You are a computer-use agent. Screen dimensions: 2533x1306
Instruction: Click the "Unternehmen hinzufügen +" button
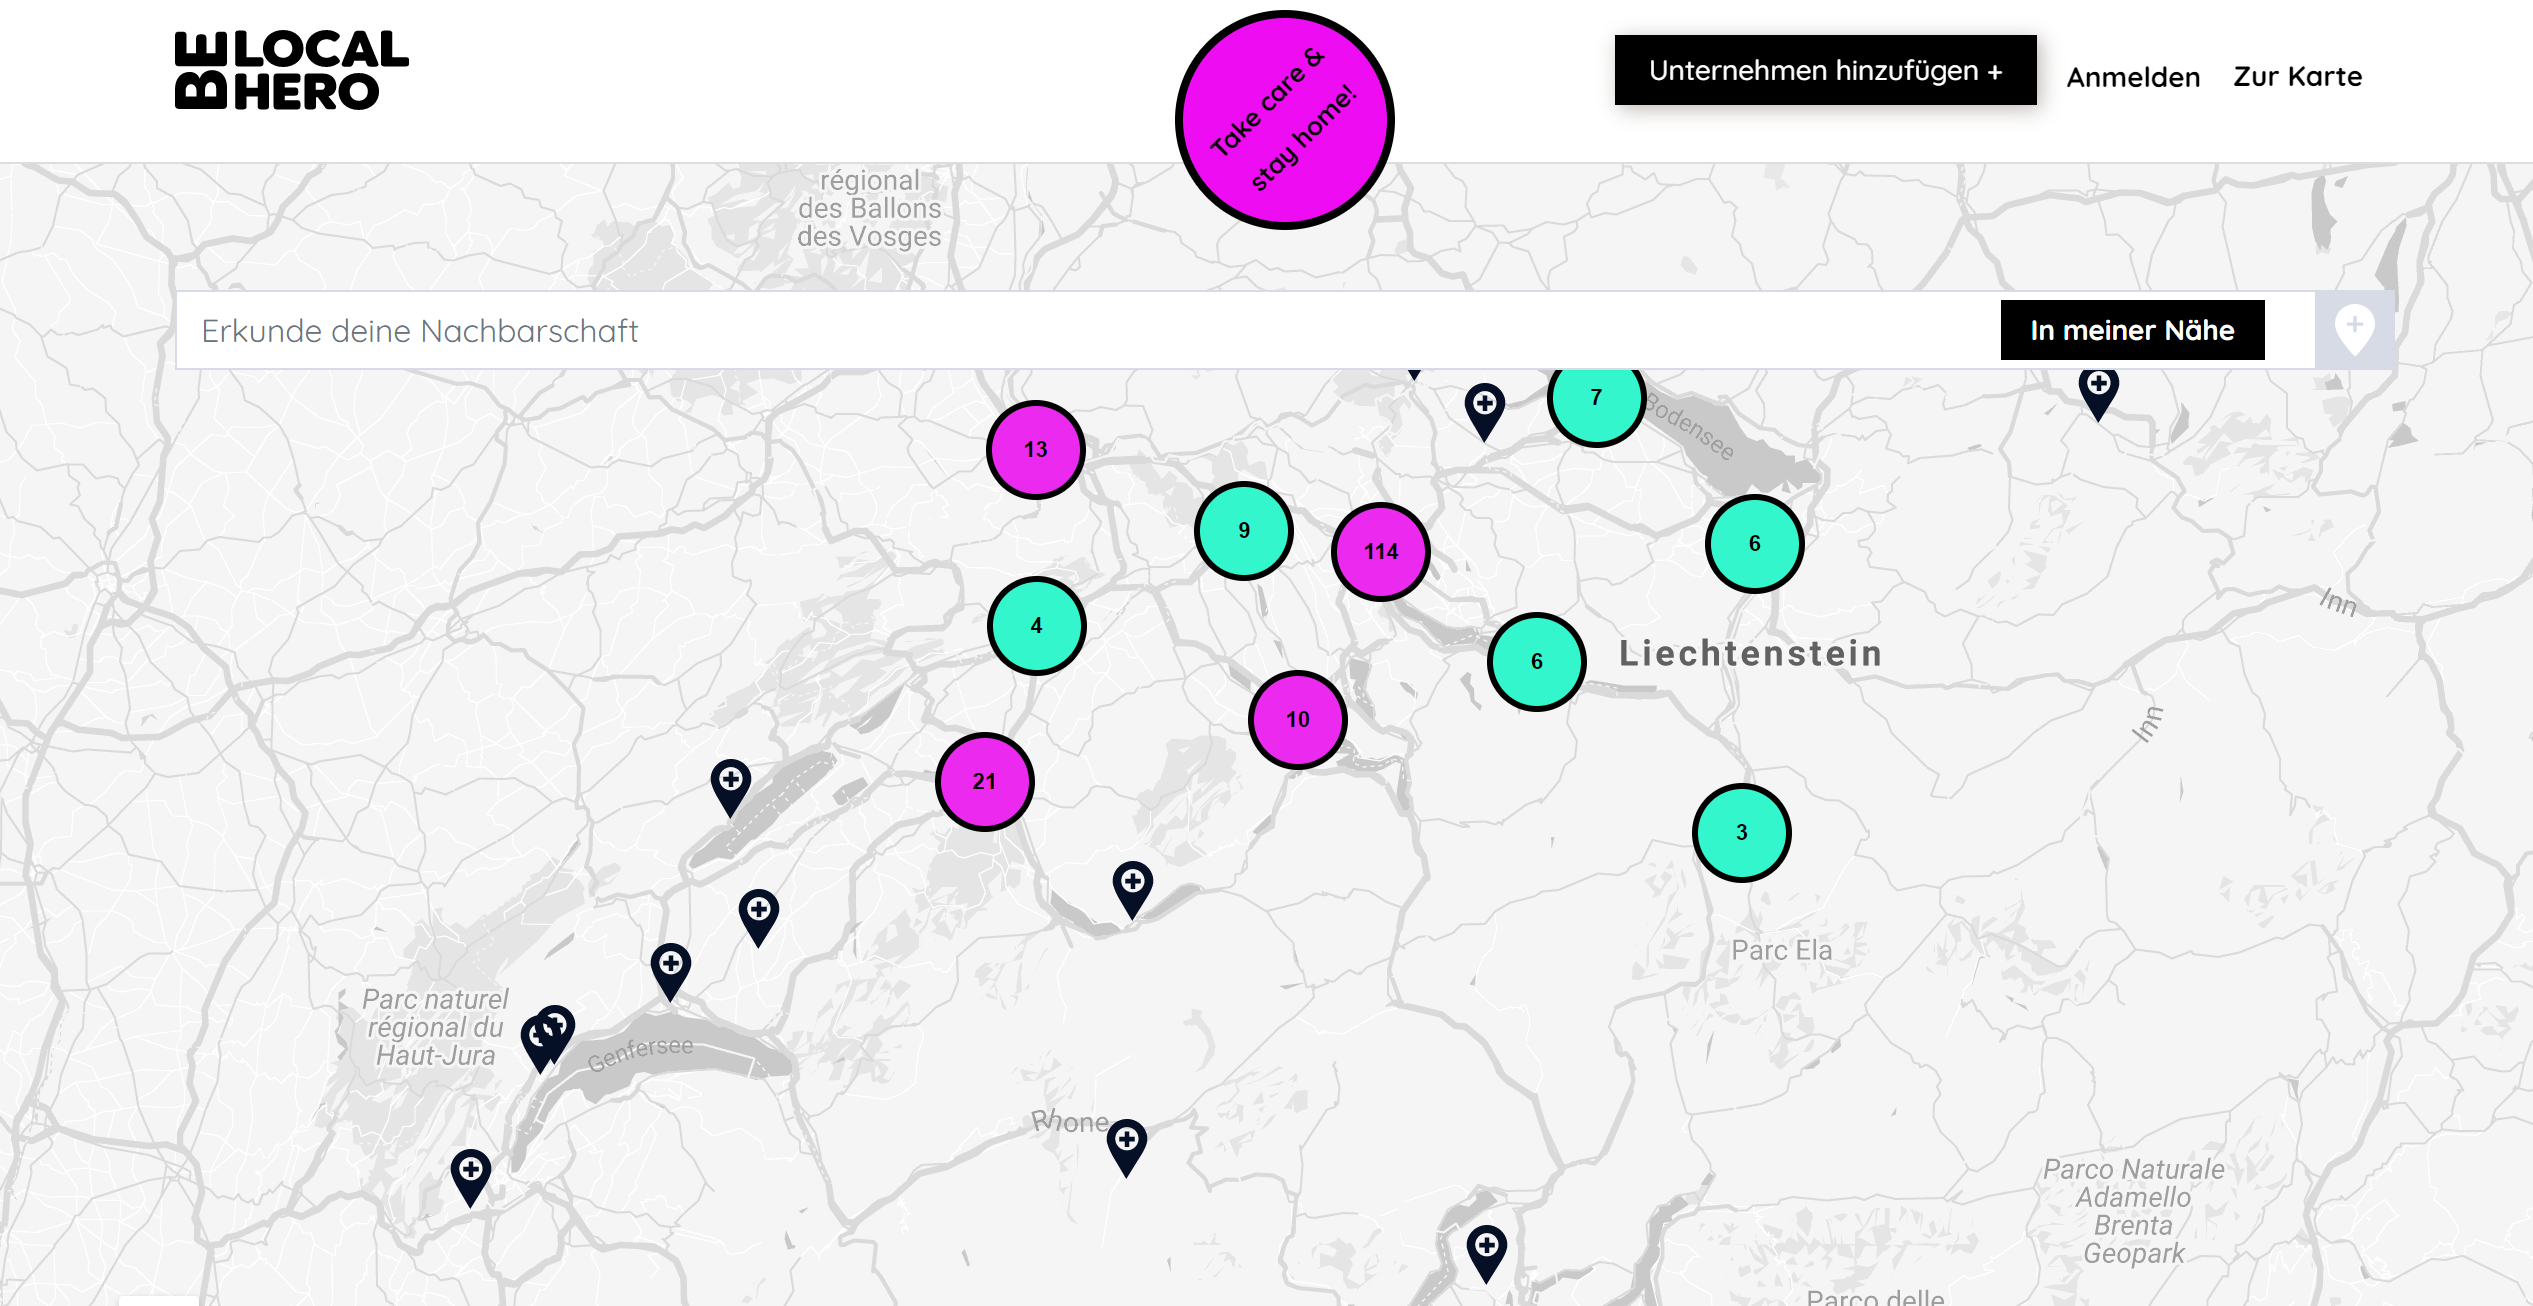pos(1824,70)
